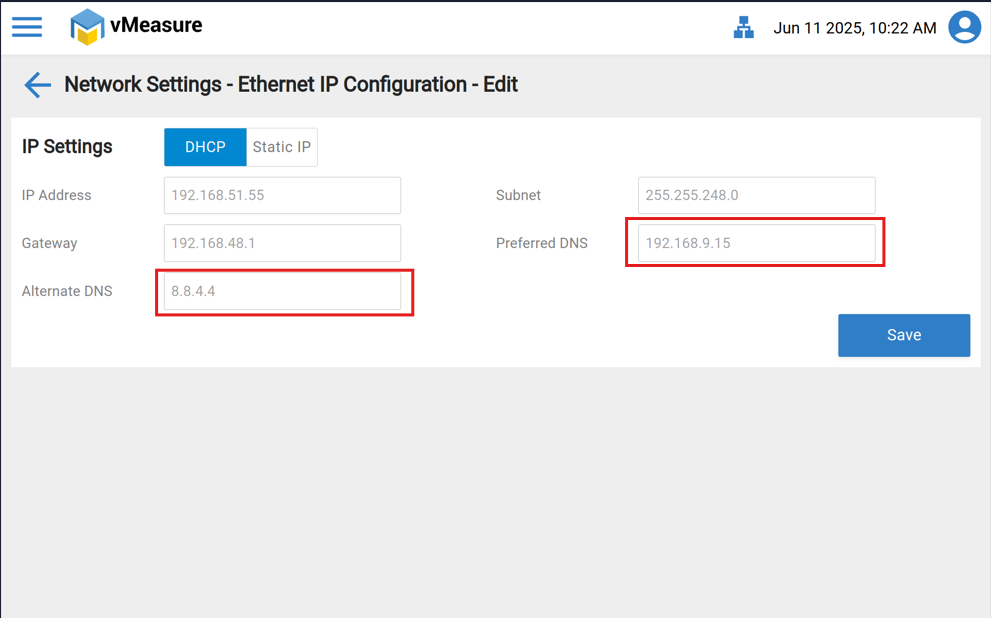Click the Preferred DNS input box

(x=756, y=243)
